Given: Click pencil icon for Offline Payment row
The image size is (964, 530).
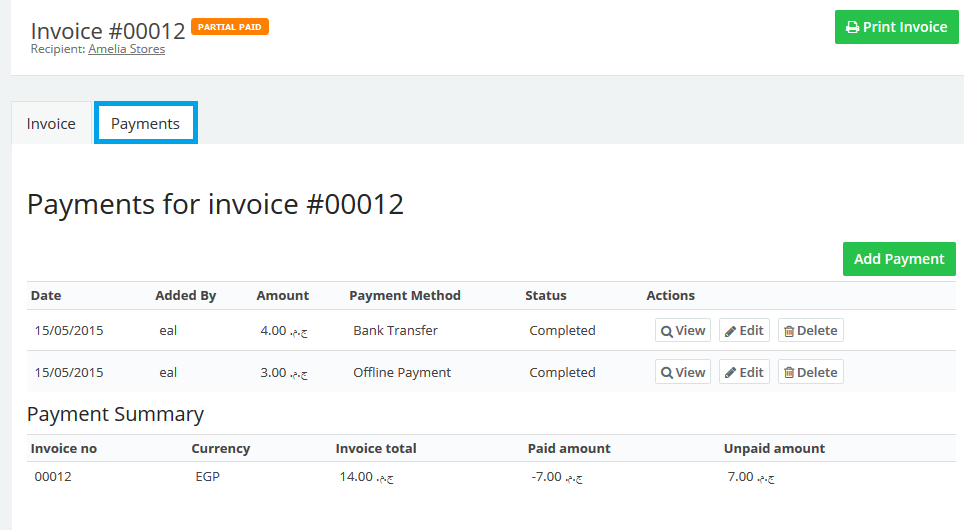Looking at the screenshot, I should (x=731, y=373).
